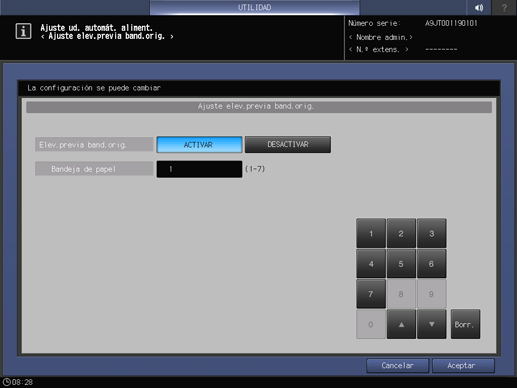Viewport: 517px width, 388px height.
Task: Click the Bandeja de papel label
Action: 94,169
